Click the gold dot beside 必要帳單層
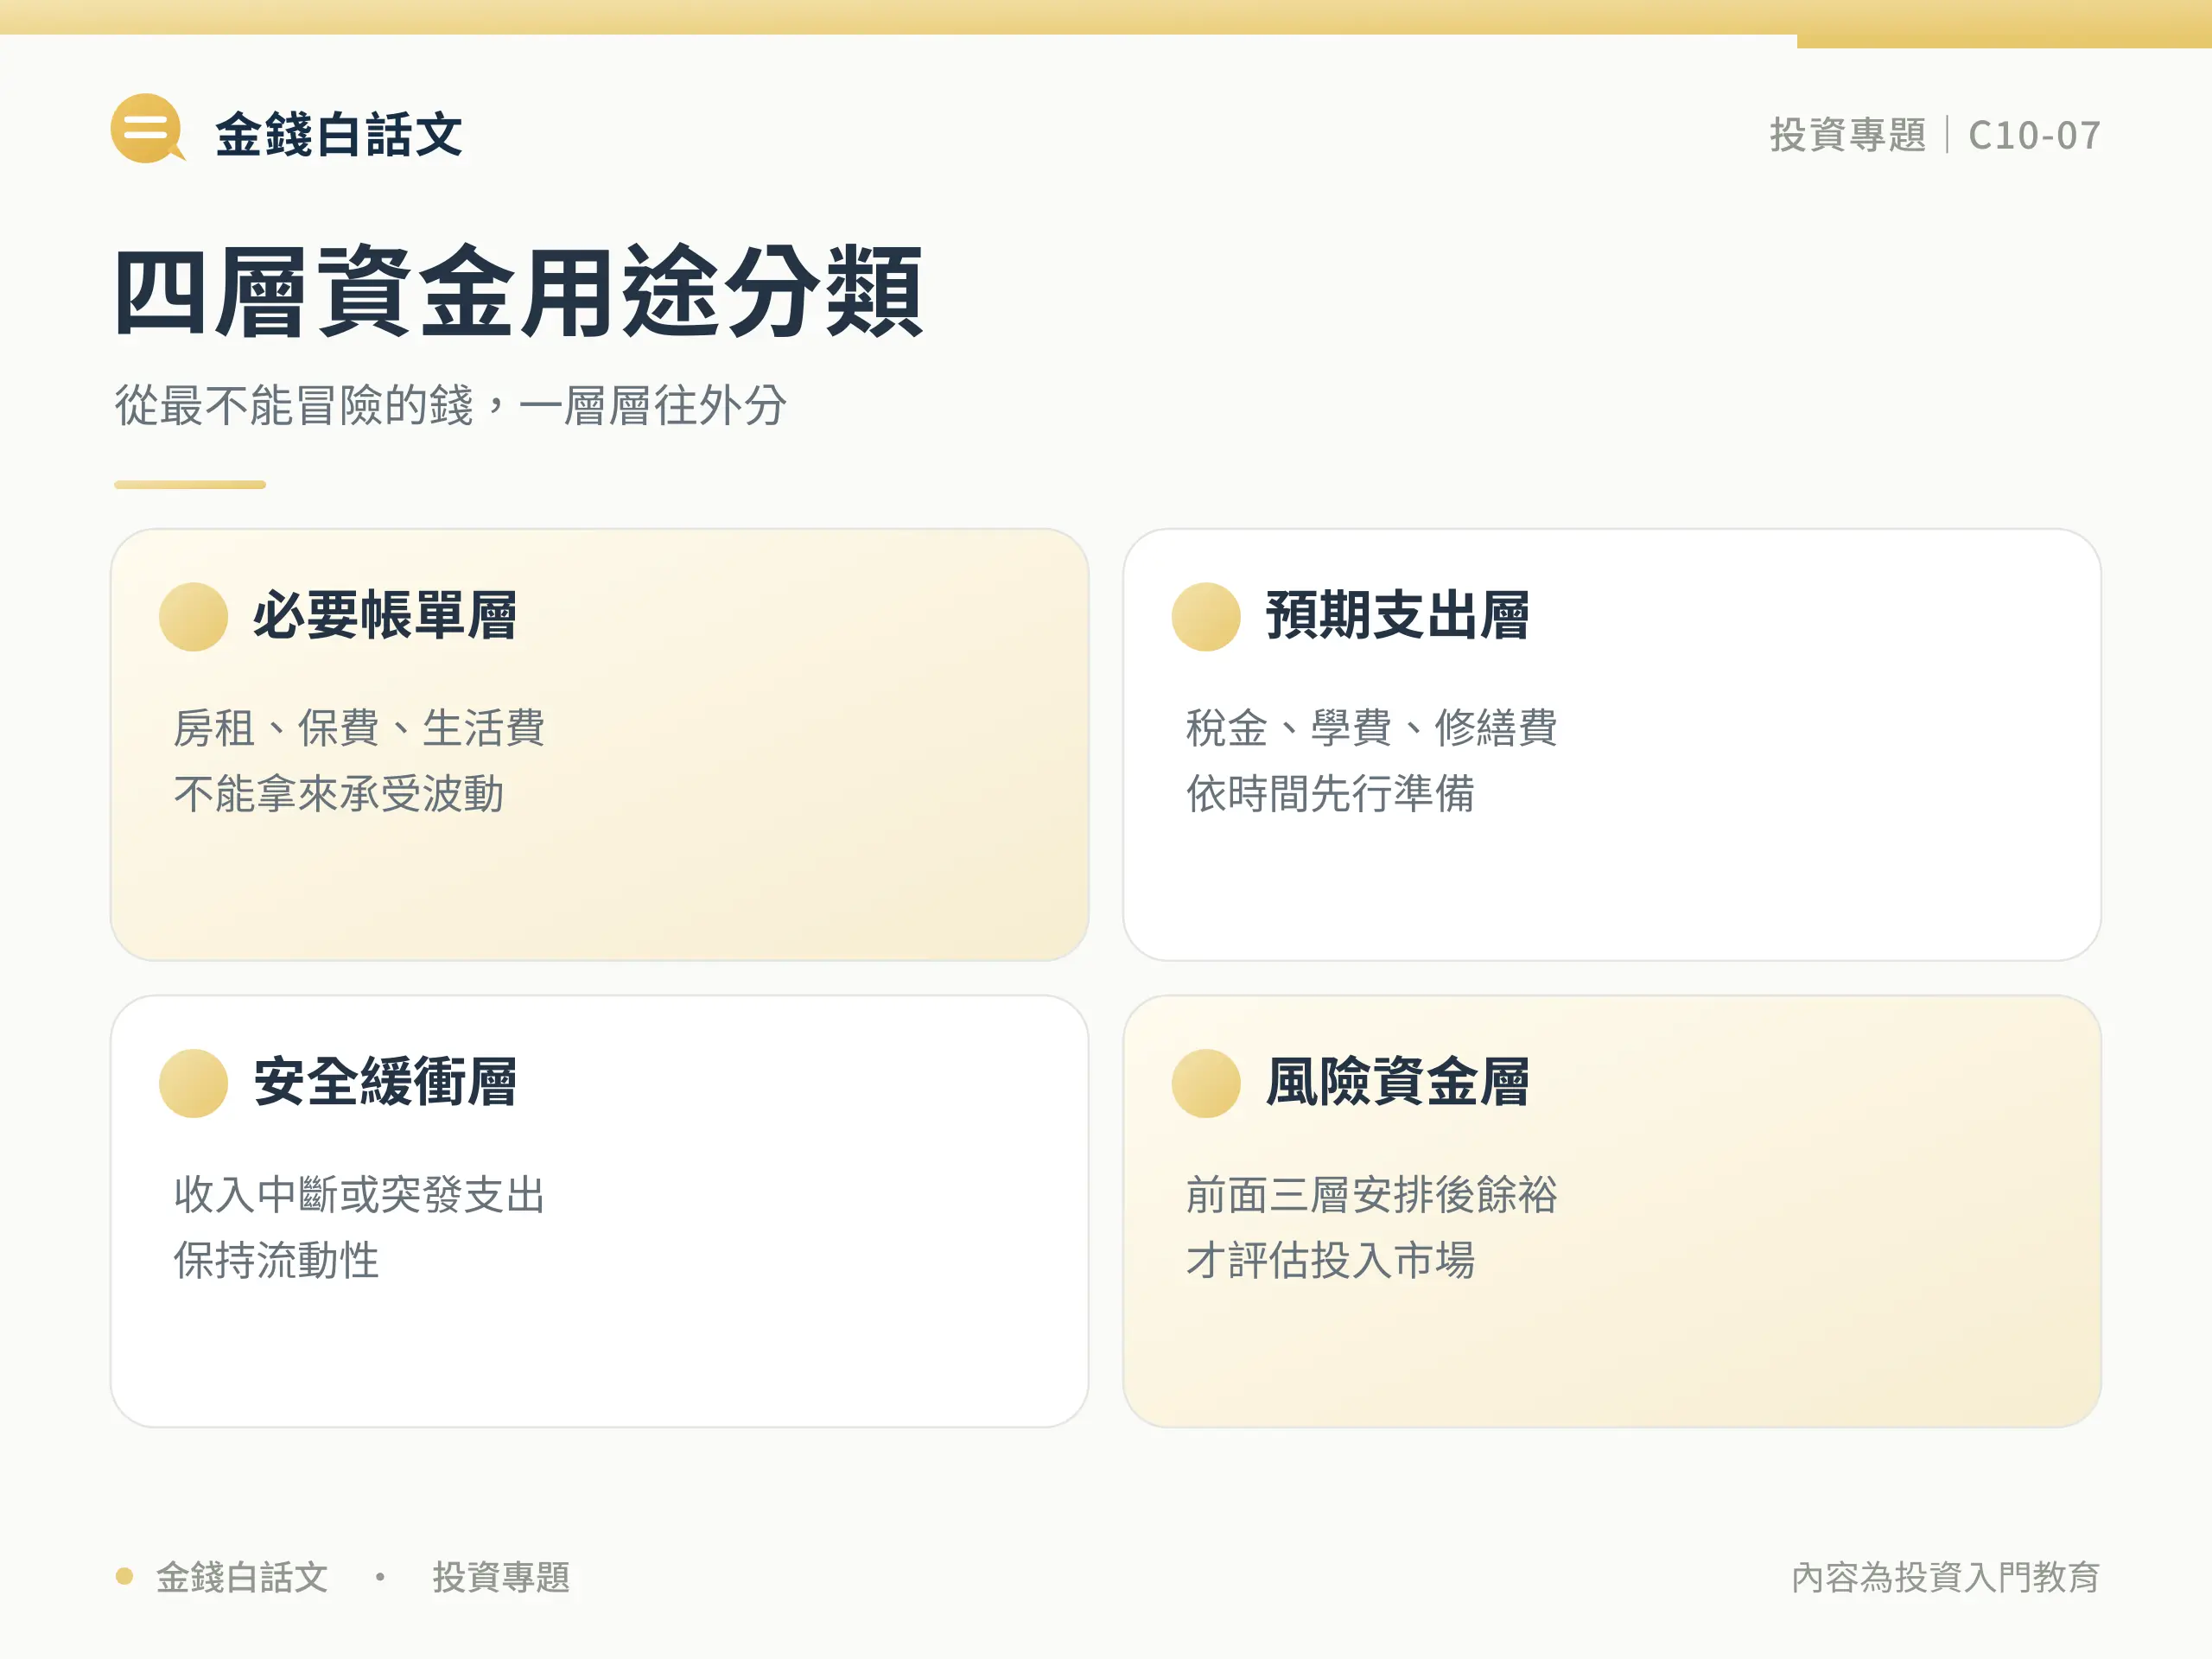 coord(194,617)
